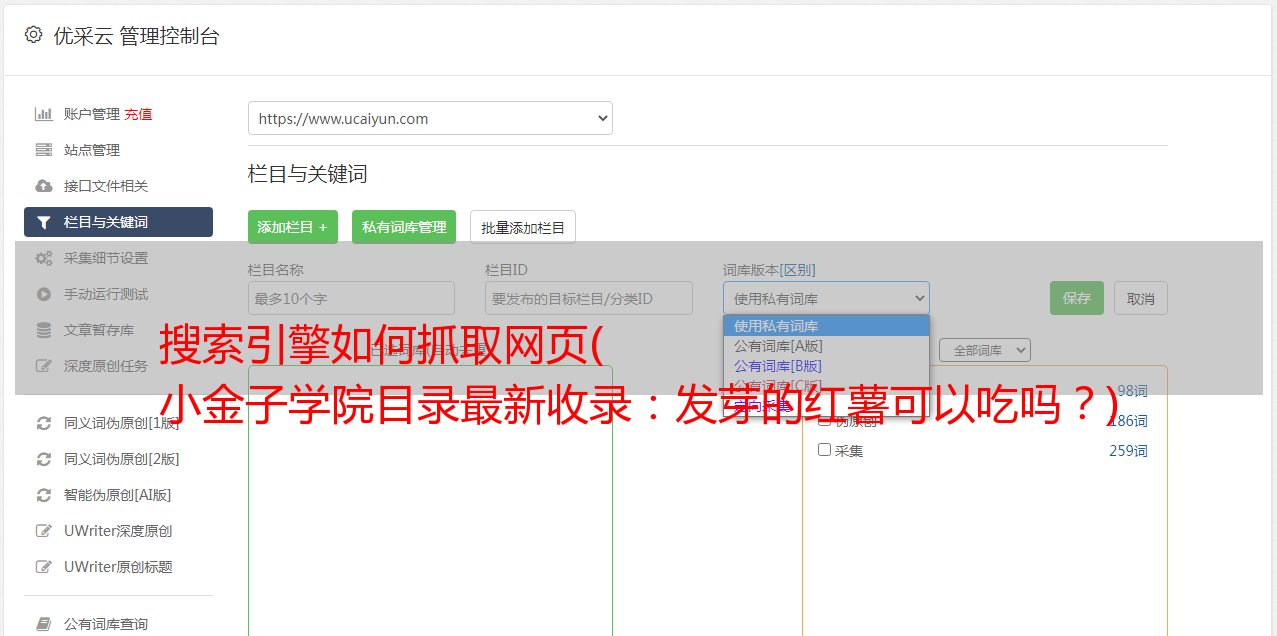Screen dimensions: 1277x636
Task: Click the 栏目与关键词 page heading
Action: (x=307, y=174)
